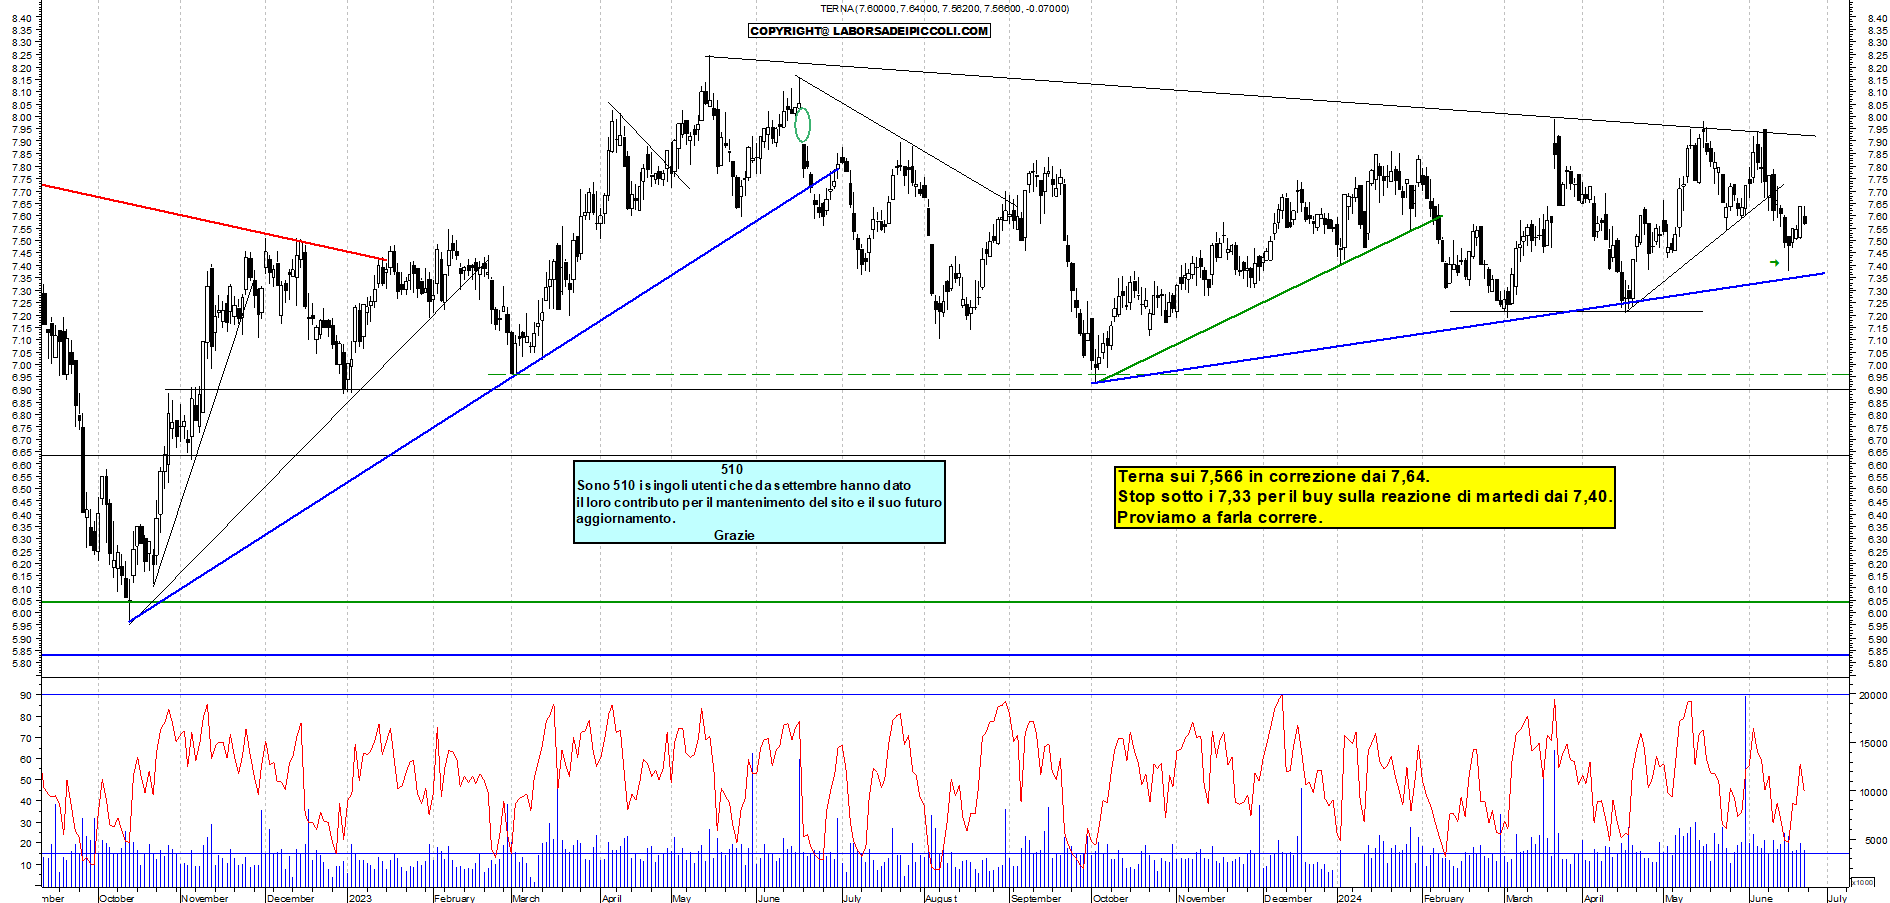Click 'Sono 510 i singoli utenti' line
Screen dimensions: 1890x903
click(x=744, y=485)
